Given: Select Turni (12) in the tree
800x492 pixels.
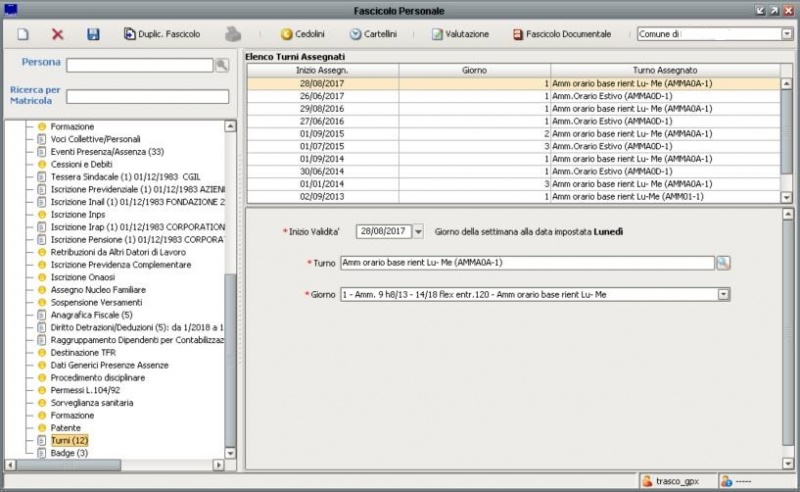Looking at the screenshot, I should [x=69, y=440].
